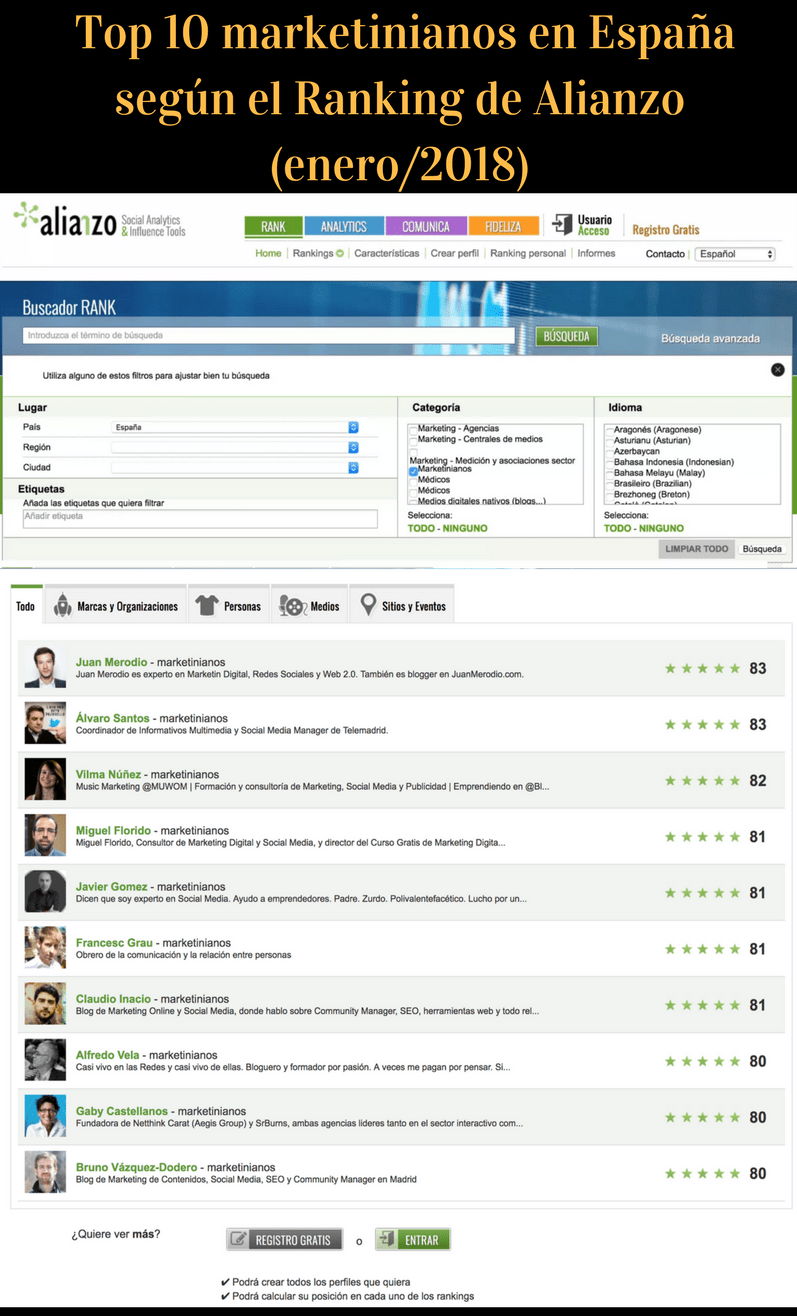Click Gaby Castellanos' profile photo
797x1316 pixels.
point(44,1116)
